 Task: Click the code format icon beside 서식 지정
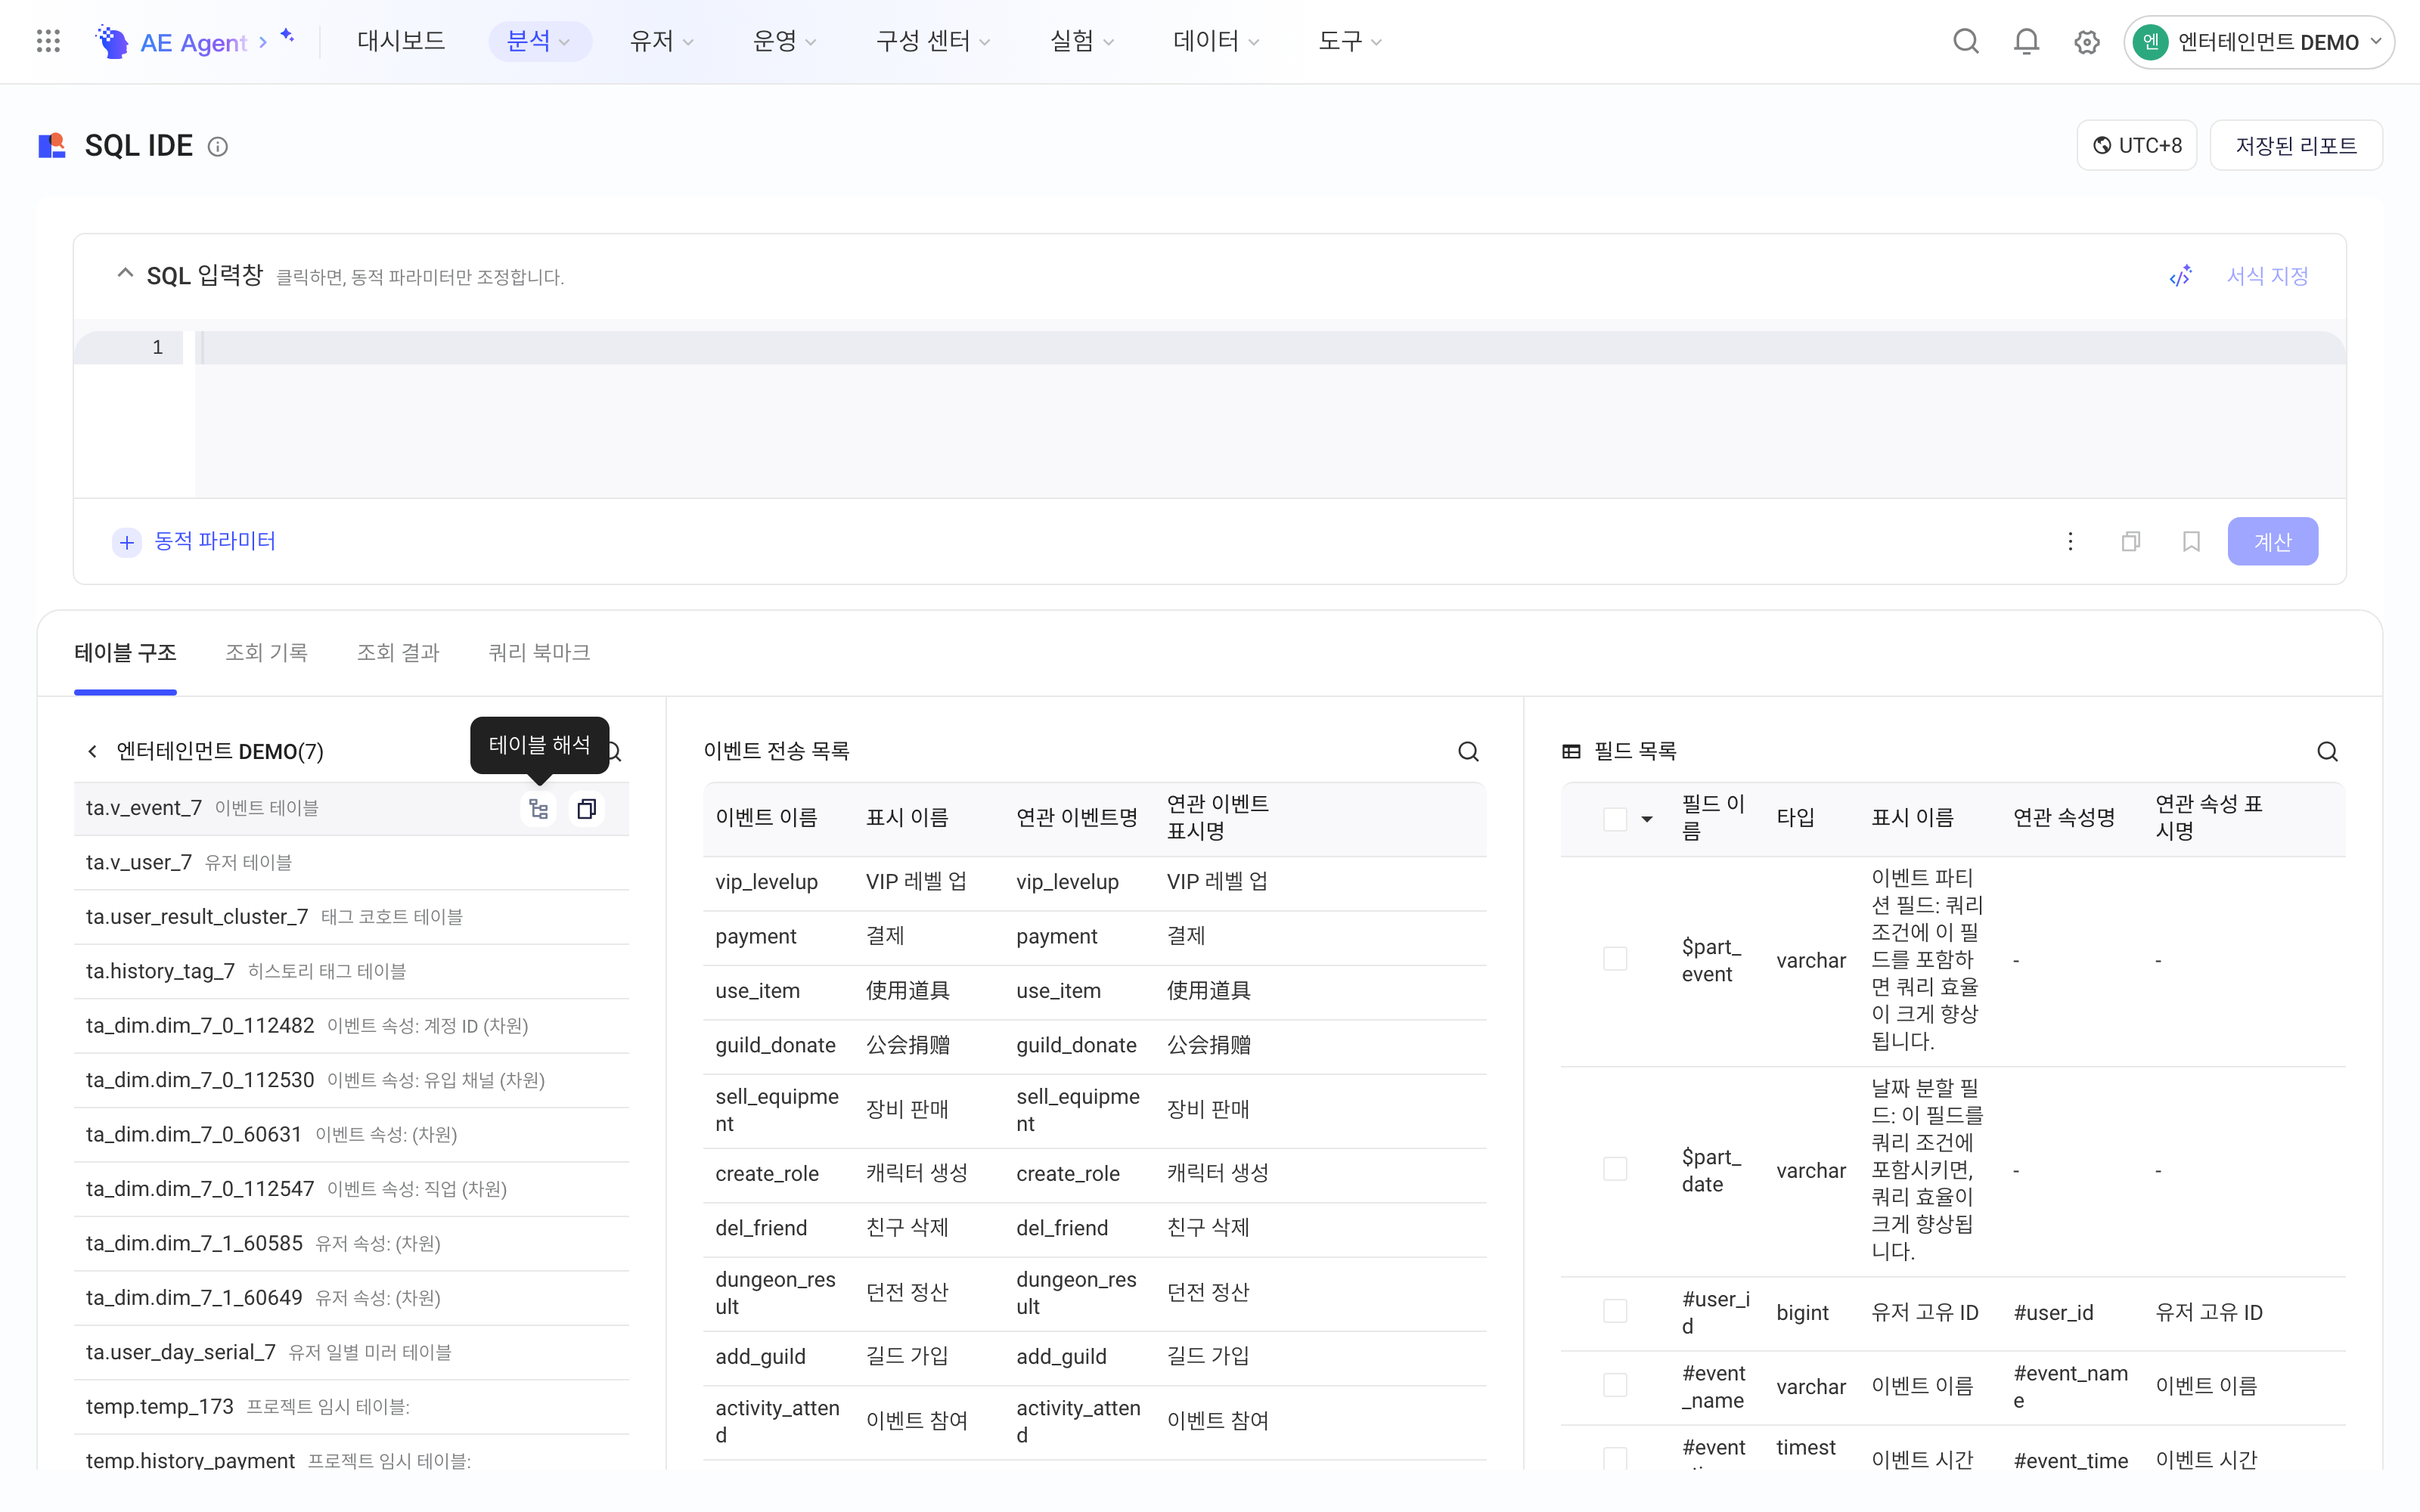[2181, 276]
